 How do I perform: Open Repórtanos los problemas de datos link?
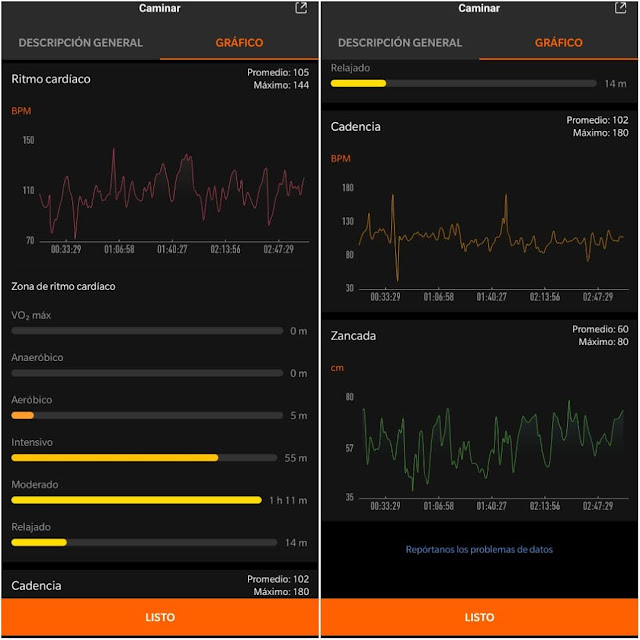point(479,549)
